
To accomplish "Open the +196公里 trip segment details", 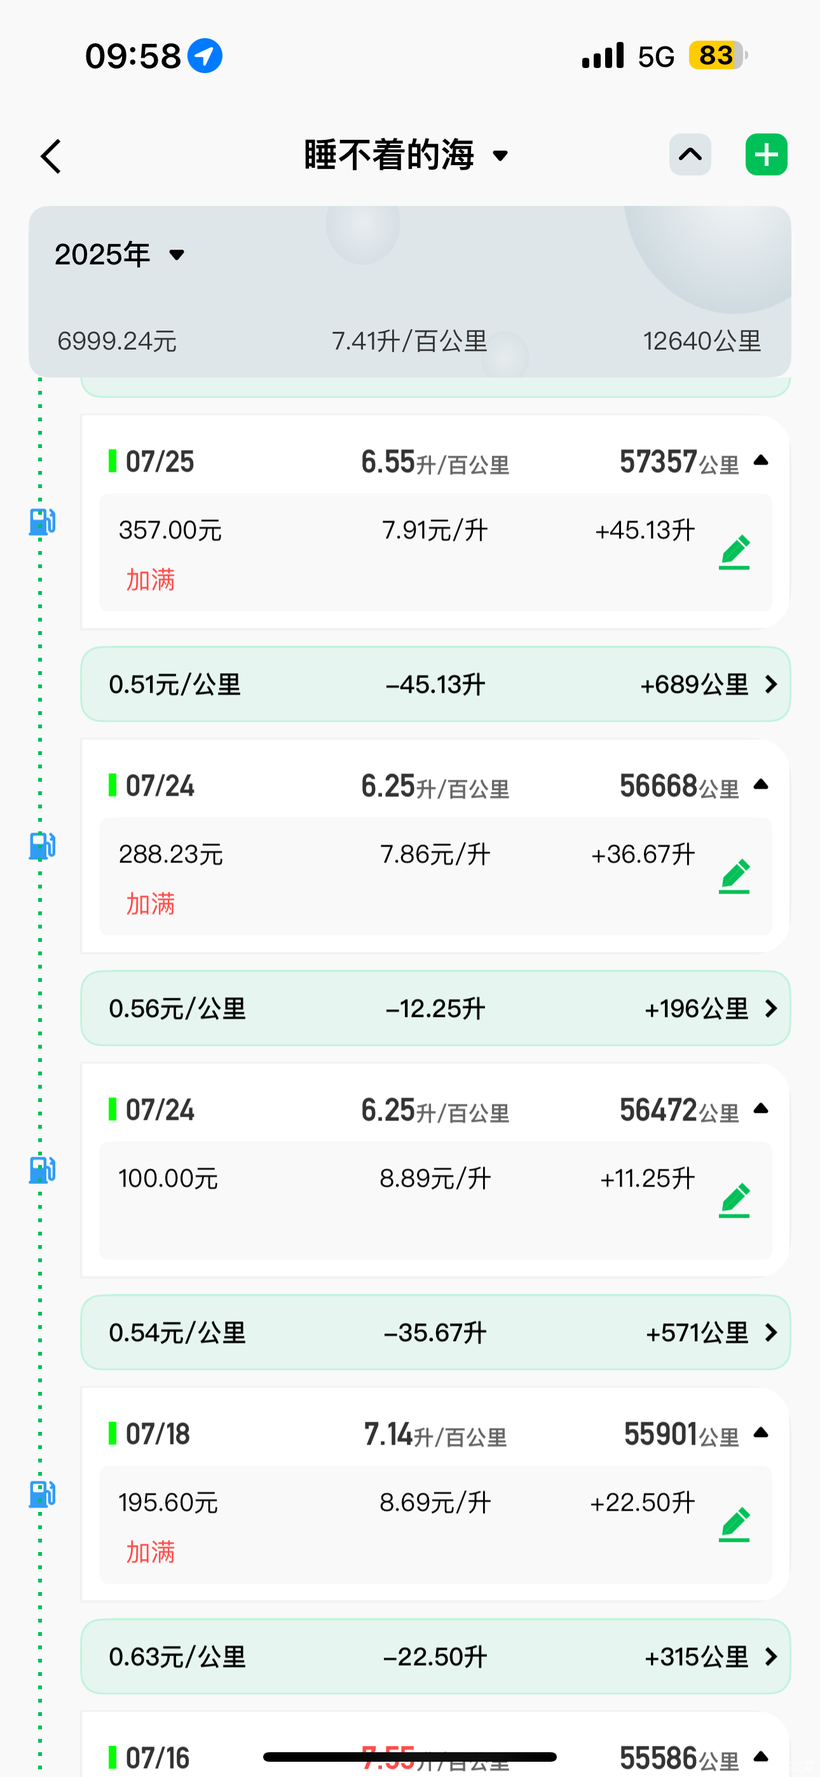I will (709, 1009).
